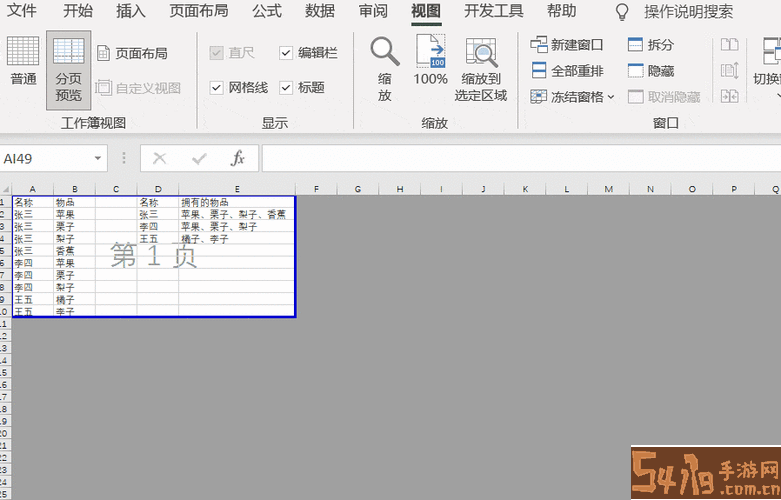The image size is (781, 500).
Task: Click cell D3 containing 李四
Action: 158,227
